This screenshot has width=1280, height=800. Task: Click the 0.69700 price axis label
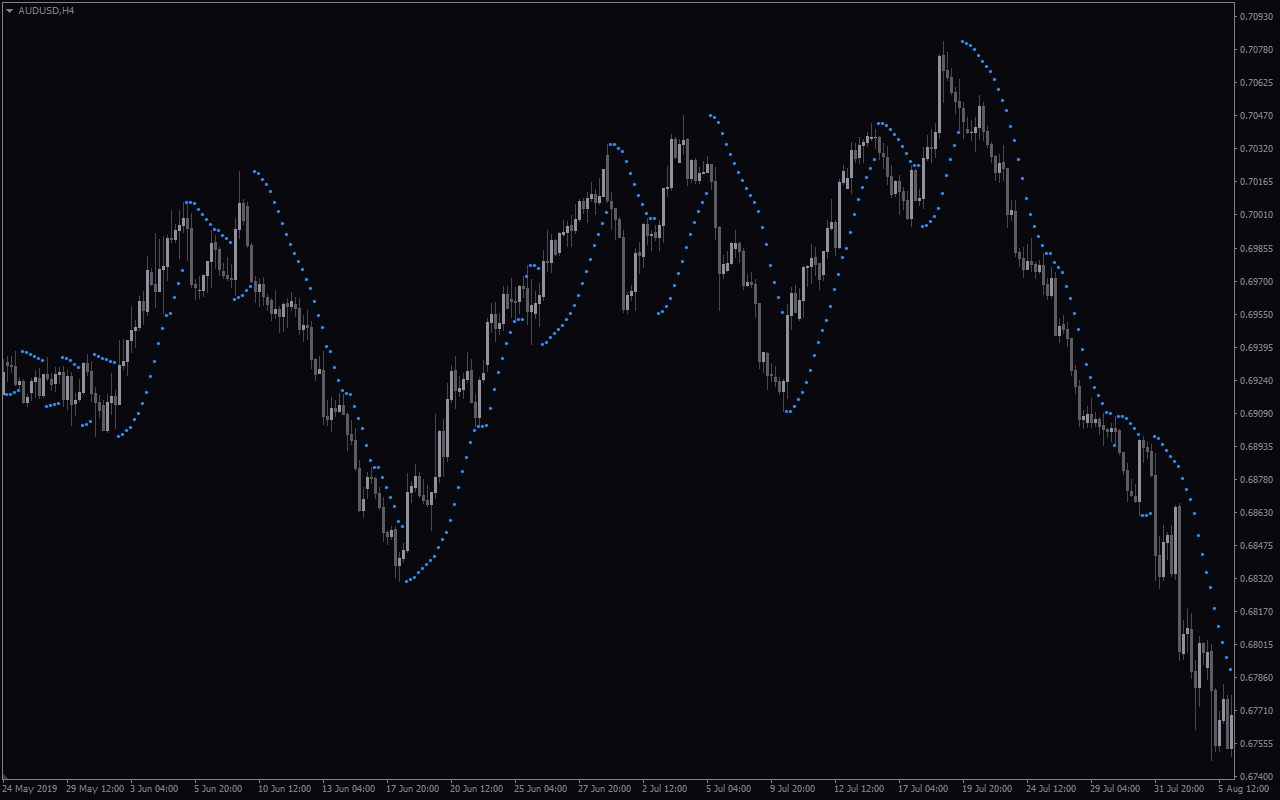1256,281
